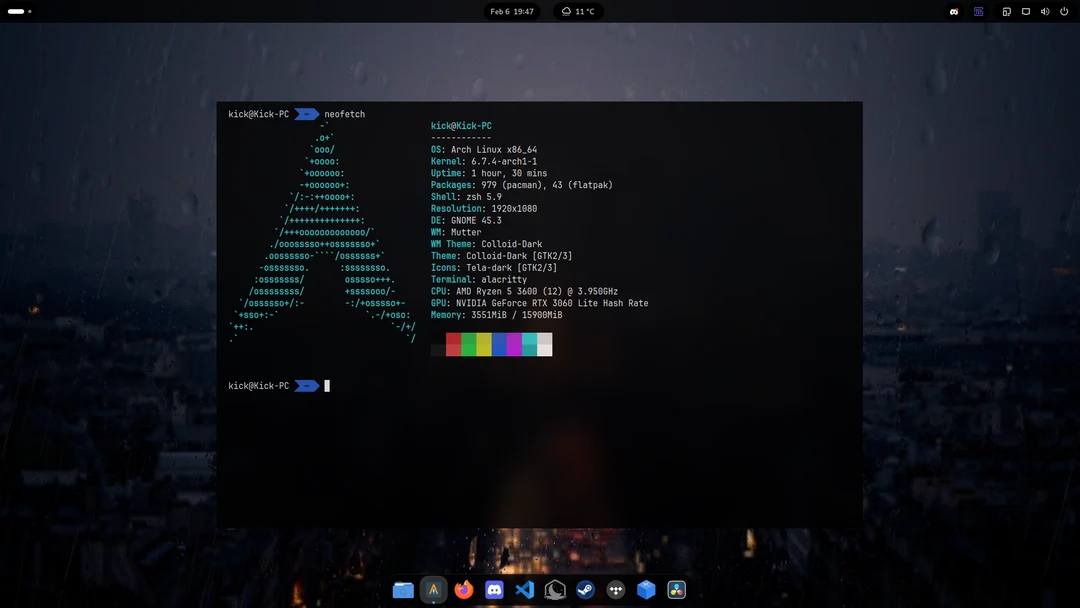
Task: Click the dotted app grid icon in the dock
Action: click(614, 590)
